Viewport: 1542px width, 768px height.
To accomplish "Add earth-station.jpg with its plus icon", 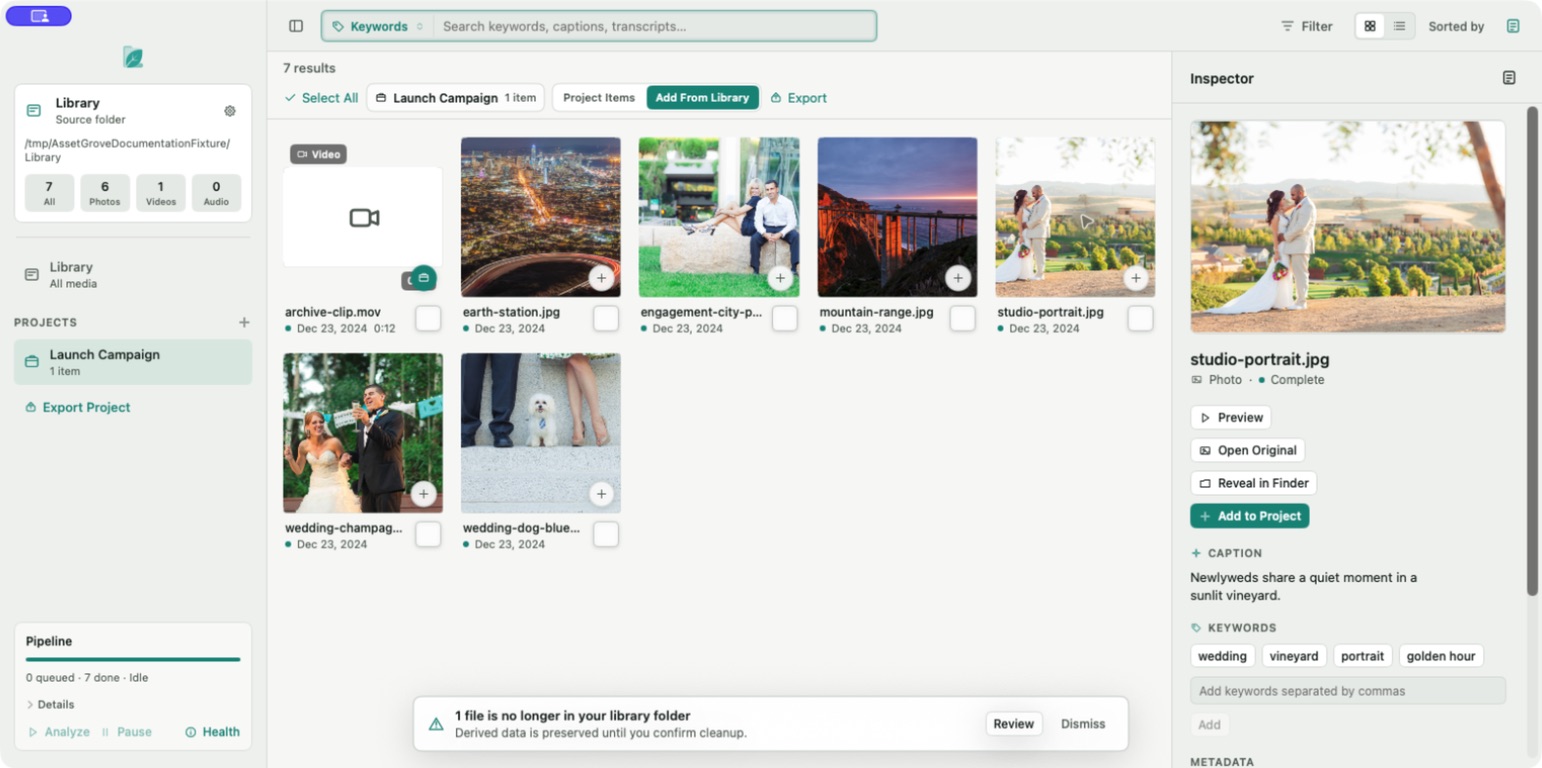I will tap(601, 278).
